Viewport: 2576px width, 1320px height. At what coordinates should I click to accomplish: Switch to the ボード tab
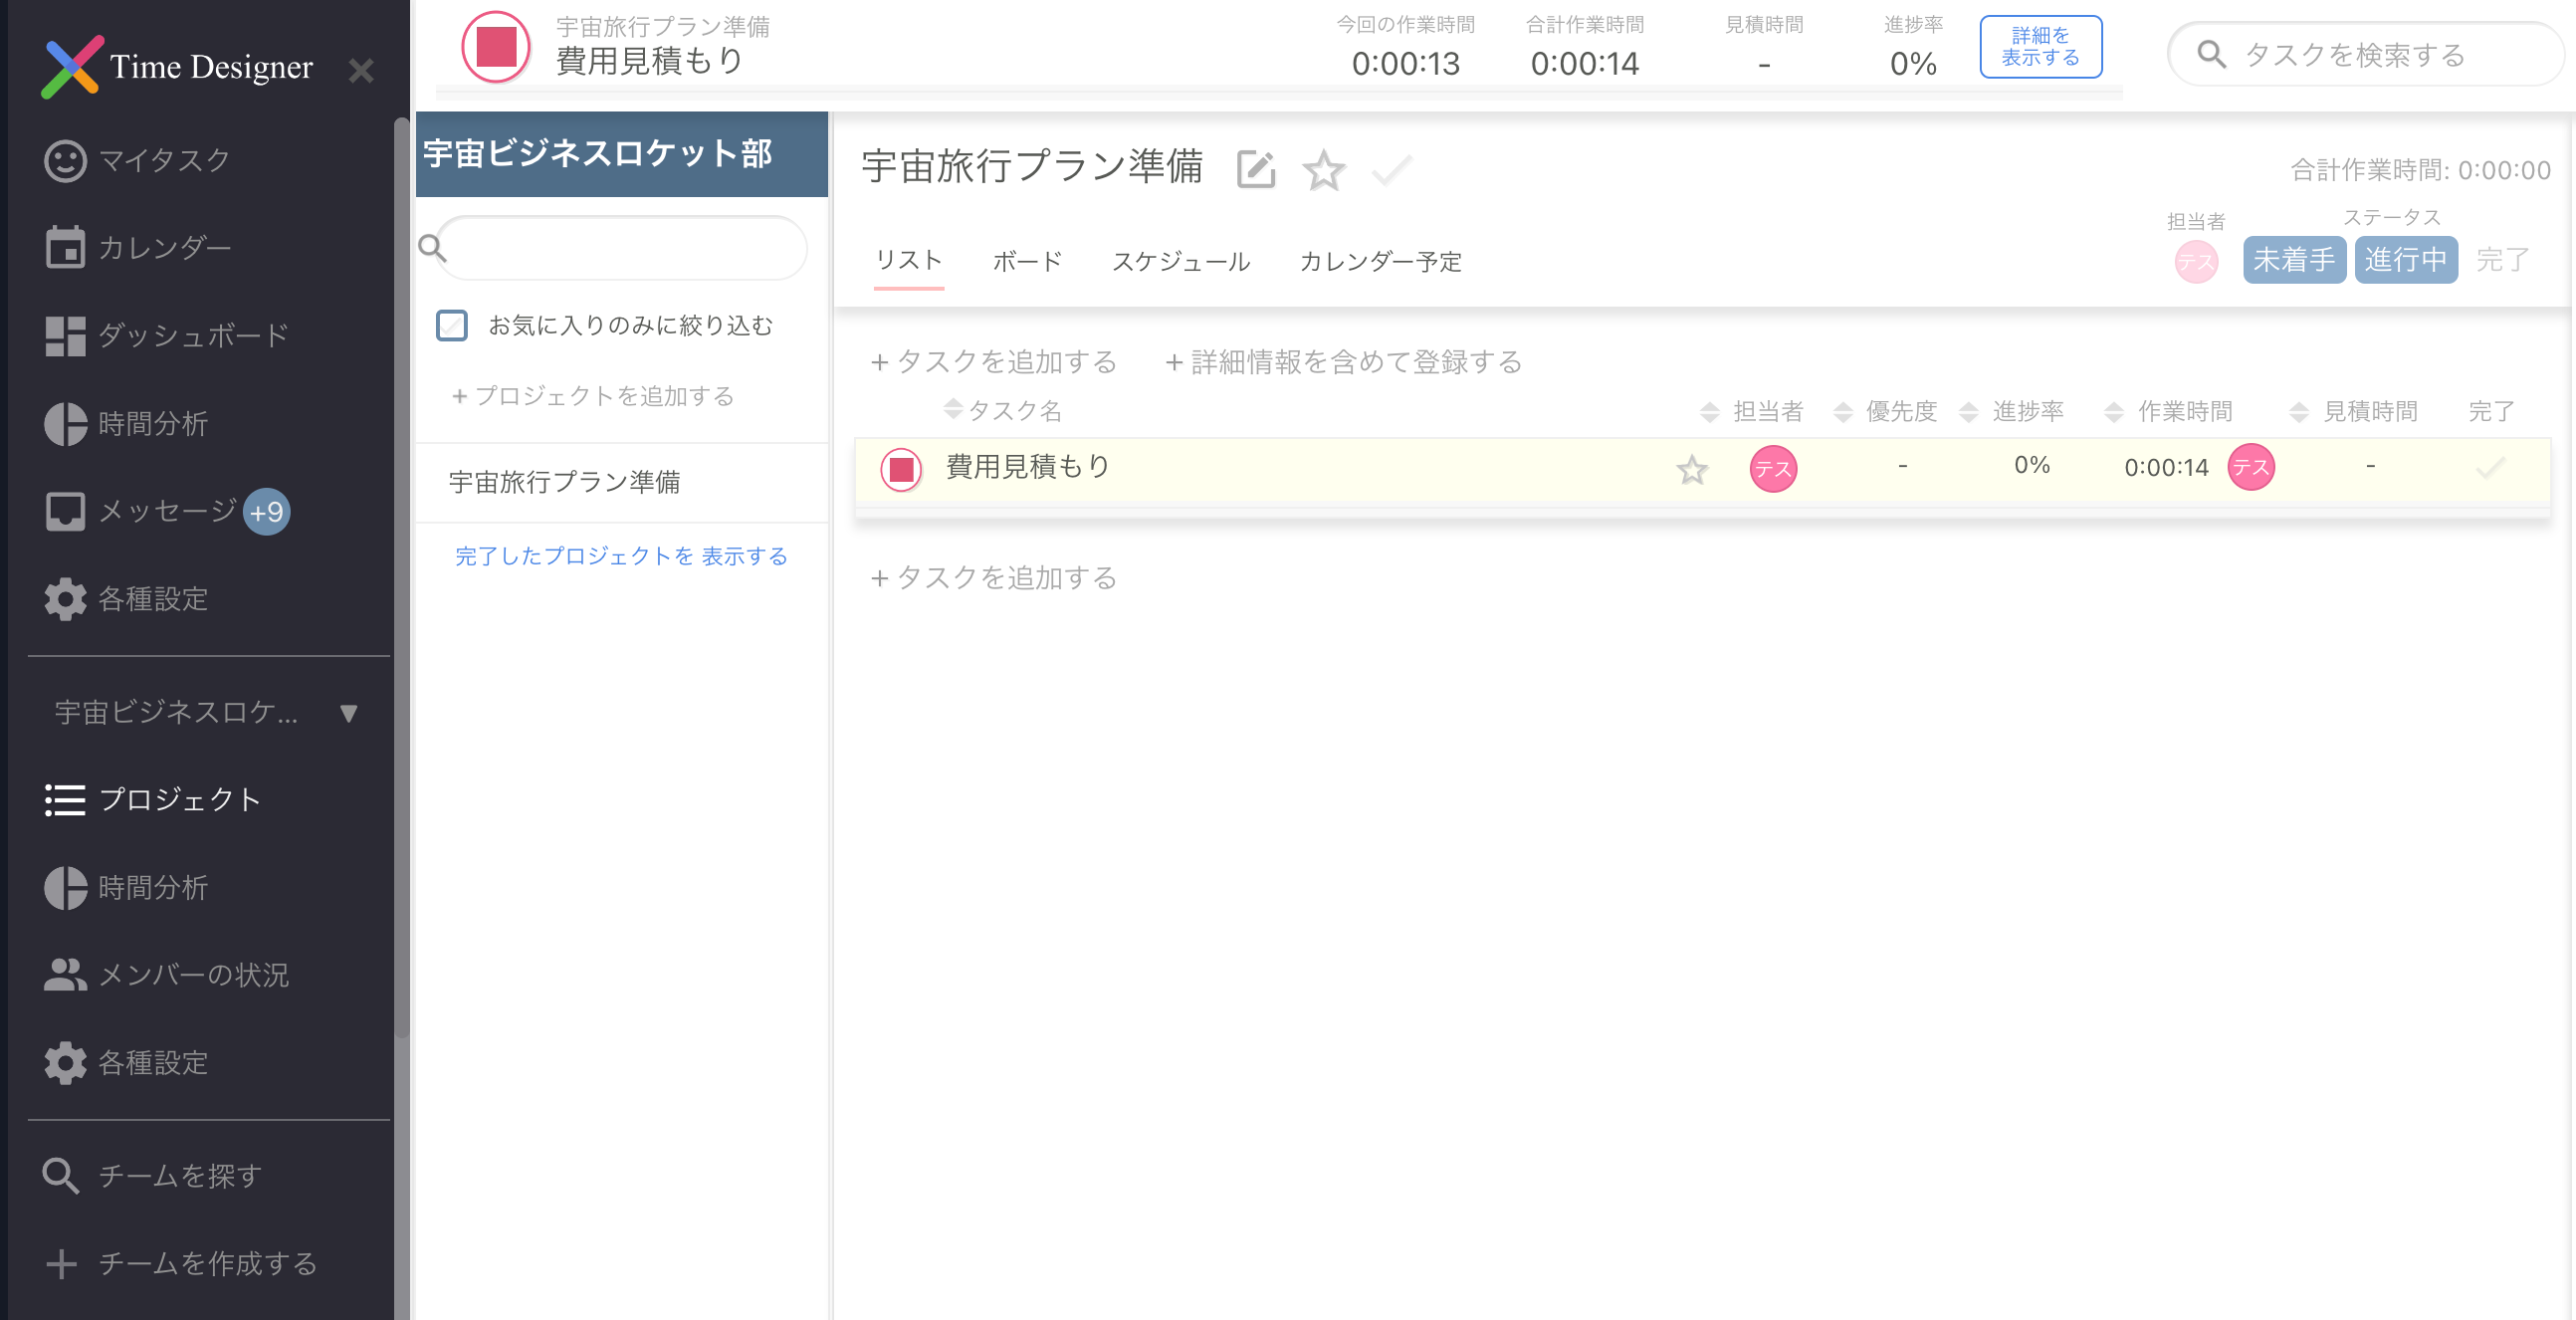click(x=1027, y=261)
